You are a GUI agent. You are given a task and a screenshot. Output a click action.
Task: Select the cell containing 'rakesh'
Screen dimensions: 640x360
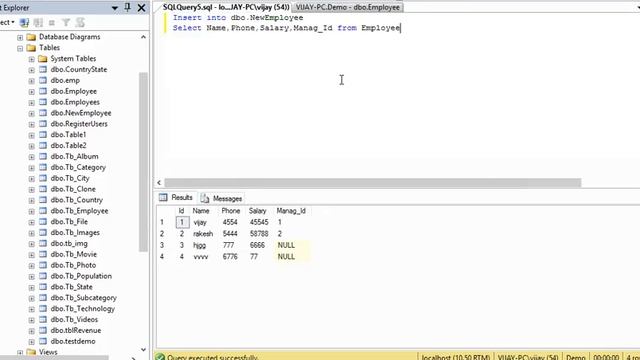tap(203, 234)
